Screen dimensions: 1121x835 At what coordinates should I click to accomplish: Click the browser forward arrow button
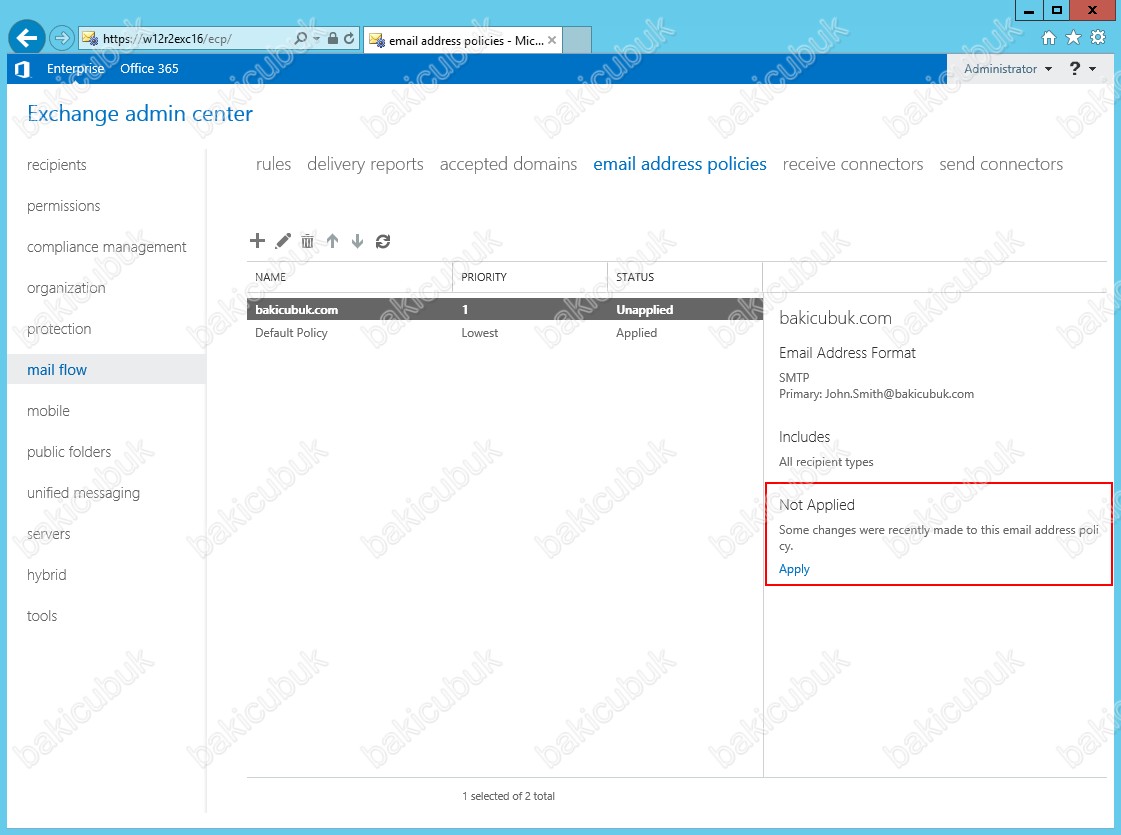point(62,38)
